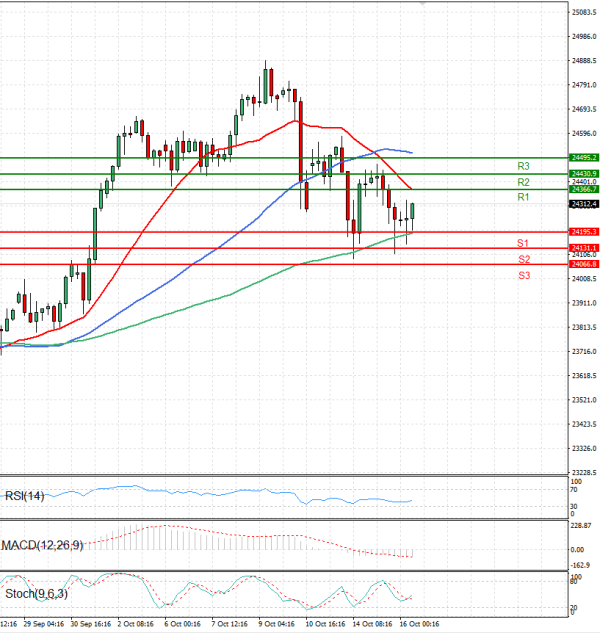
Task: Select the MACD(12,26,9) indicator label
Action: [43, 544]
